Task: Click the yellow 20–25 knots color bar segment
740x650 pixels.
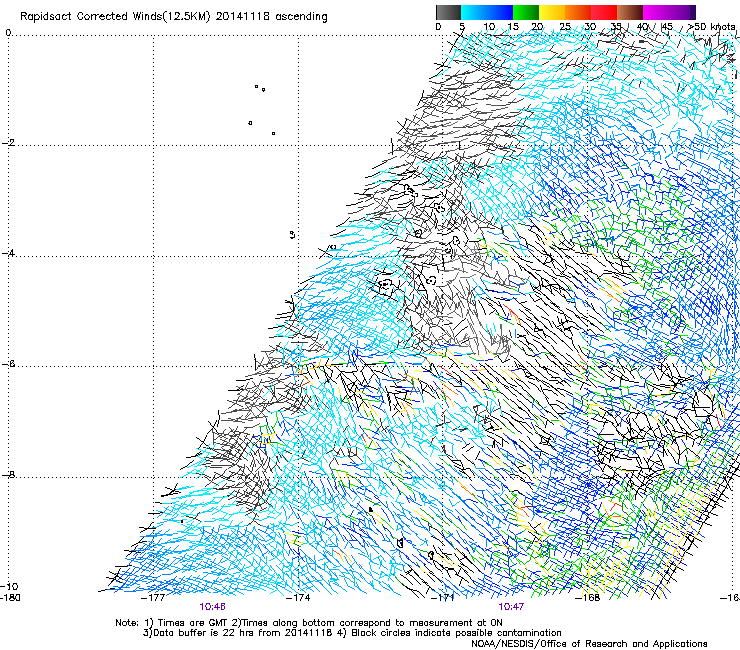Action: coord(552,12)
